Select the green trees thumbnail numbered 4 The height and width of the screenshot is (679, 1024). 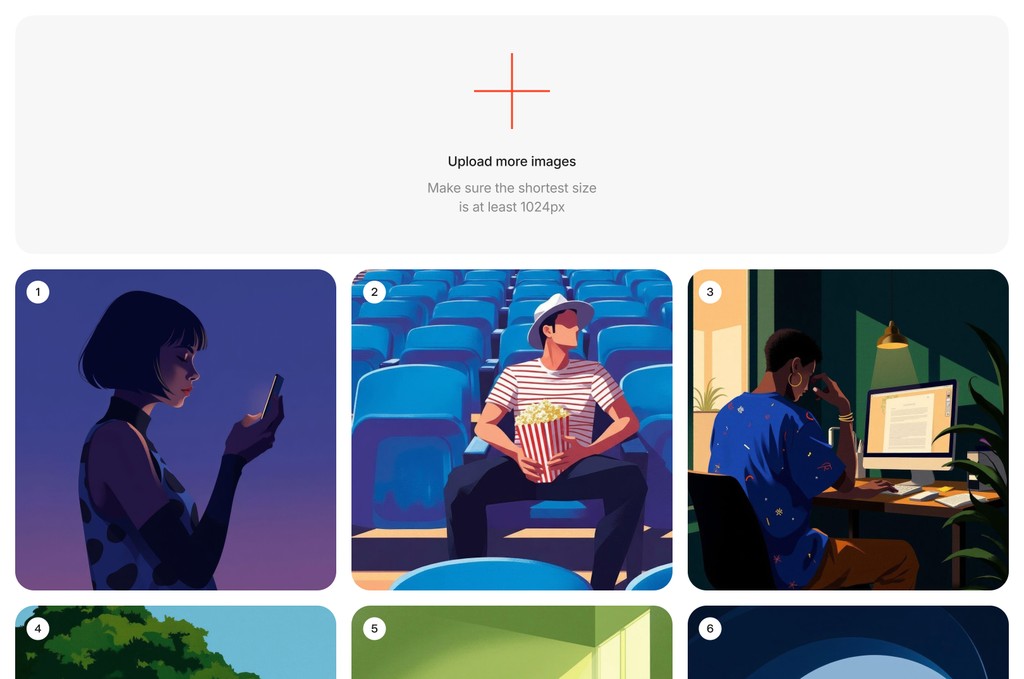176,642
